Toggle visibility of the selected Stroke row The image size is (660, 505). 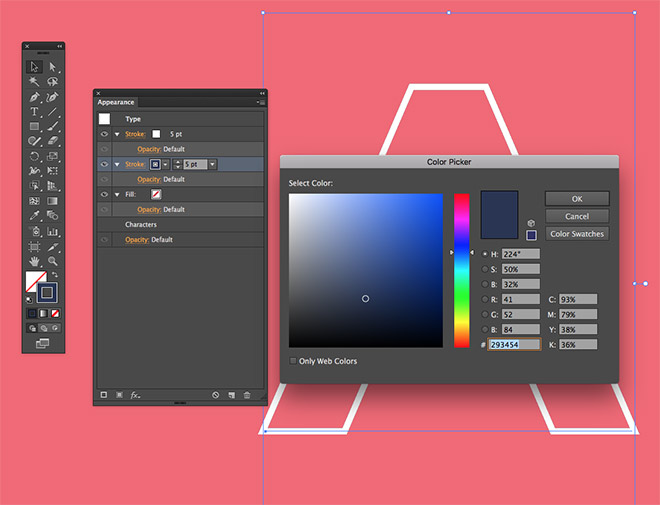point(104,164)
